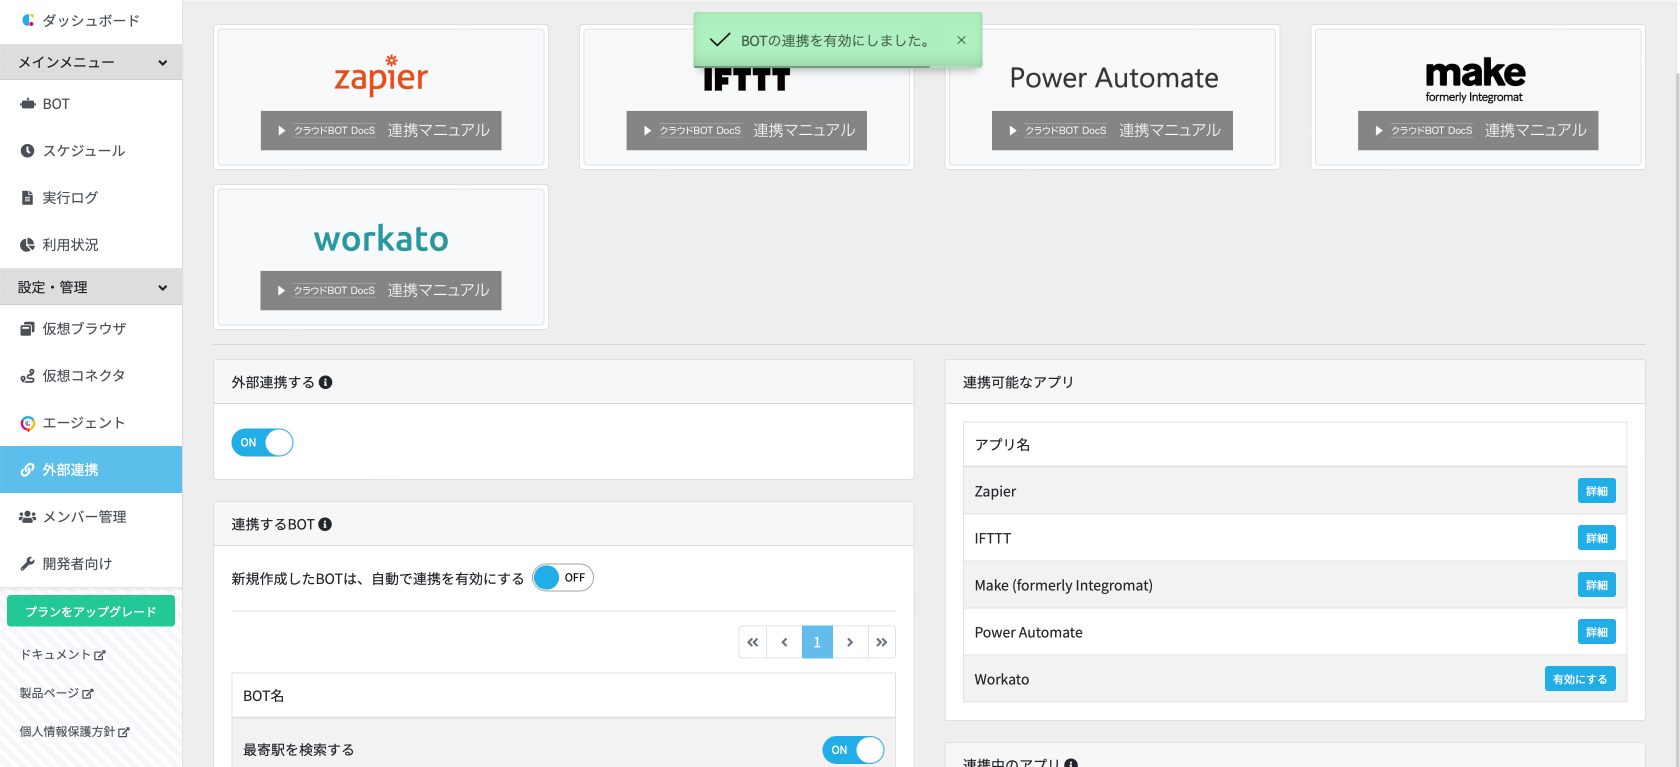This screenshot has height=767, width=1680.
Task: Click external link icon beside 個人情報保護方針
Action: (x=124, y=732)
